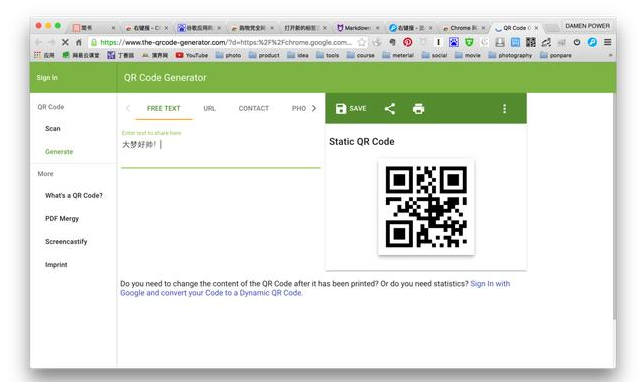Open the movie bookmarks folder
The width and height of the screenshot is (639, 382).
pyautogui.click(x=467, y=55)
